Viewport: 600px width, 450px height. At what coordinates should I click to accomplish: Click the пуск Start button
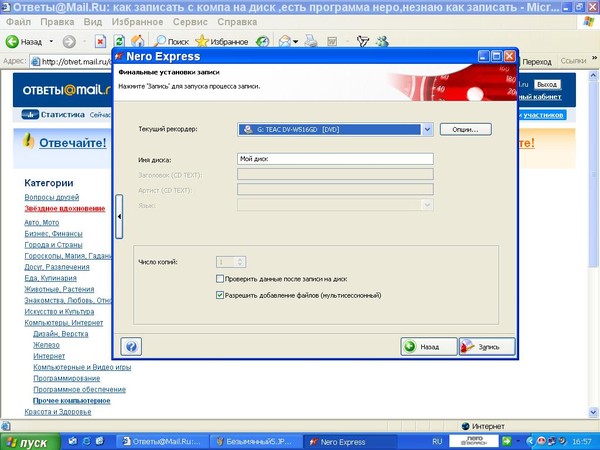pos(30,442)
